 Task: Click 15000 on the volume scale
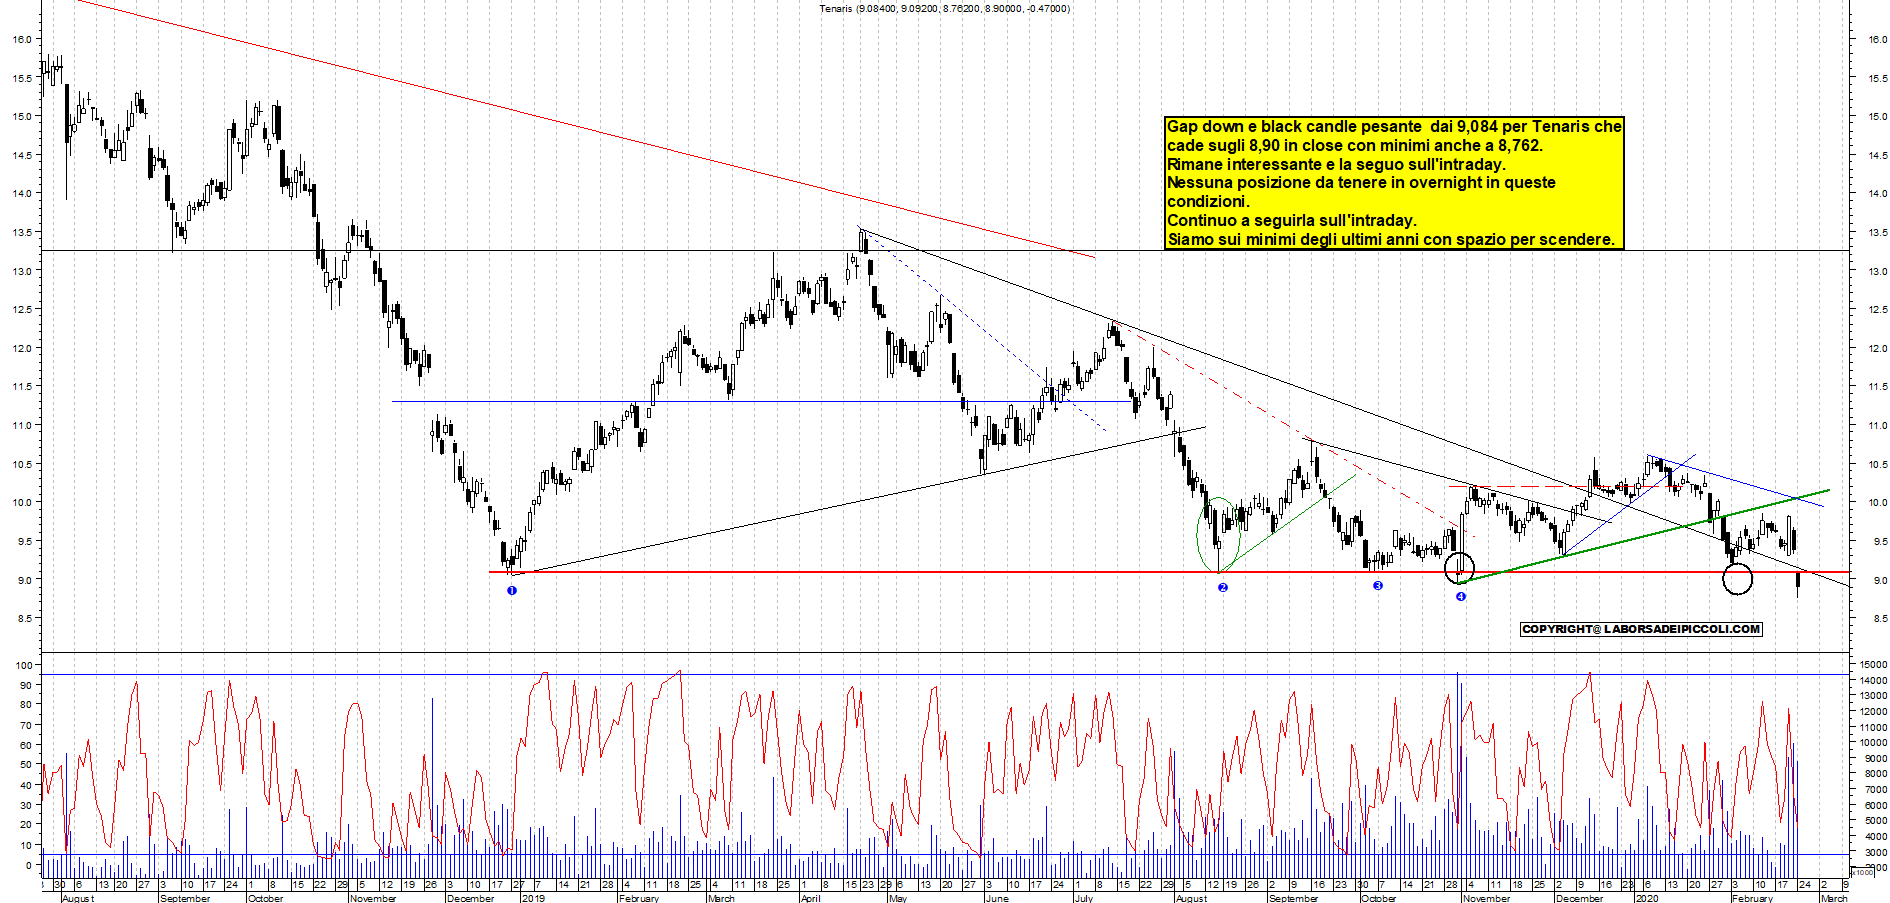(1873, 664)
